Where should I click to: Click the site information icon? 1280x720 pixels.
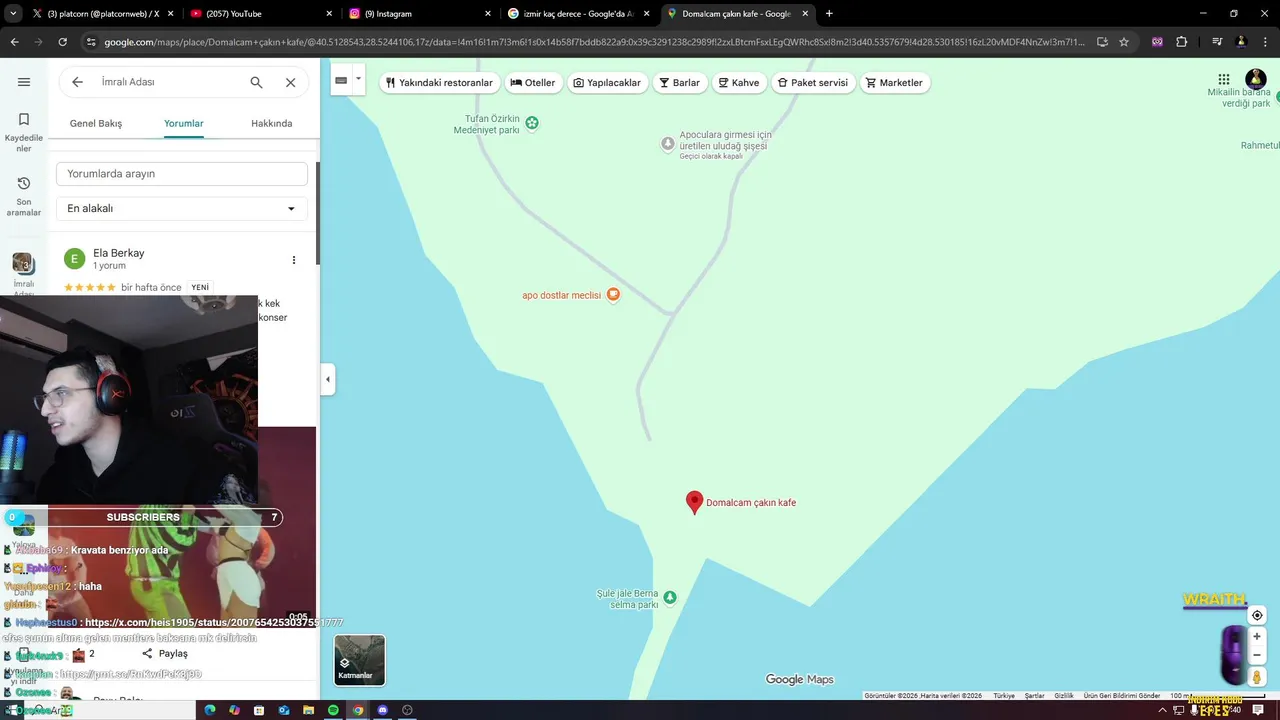(91, 42)
